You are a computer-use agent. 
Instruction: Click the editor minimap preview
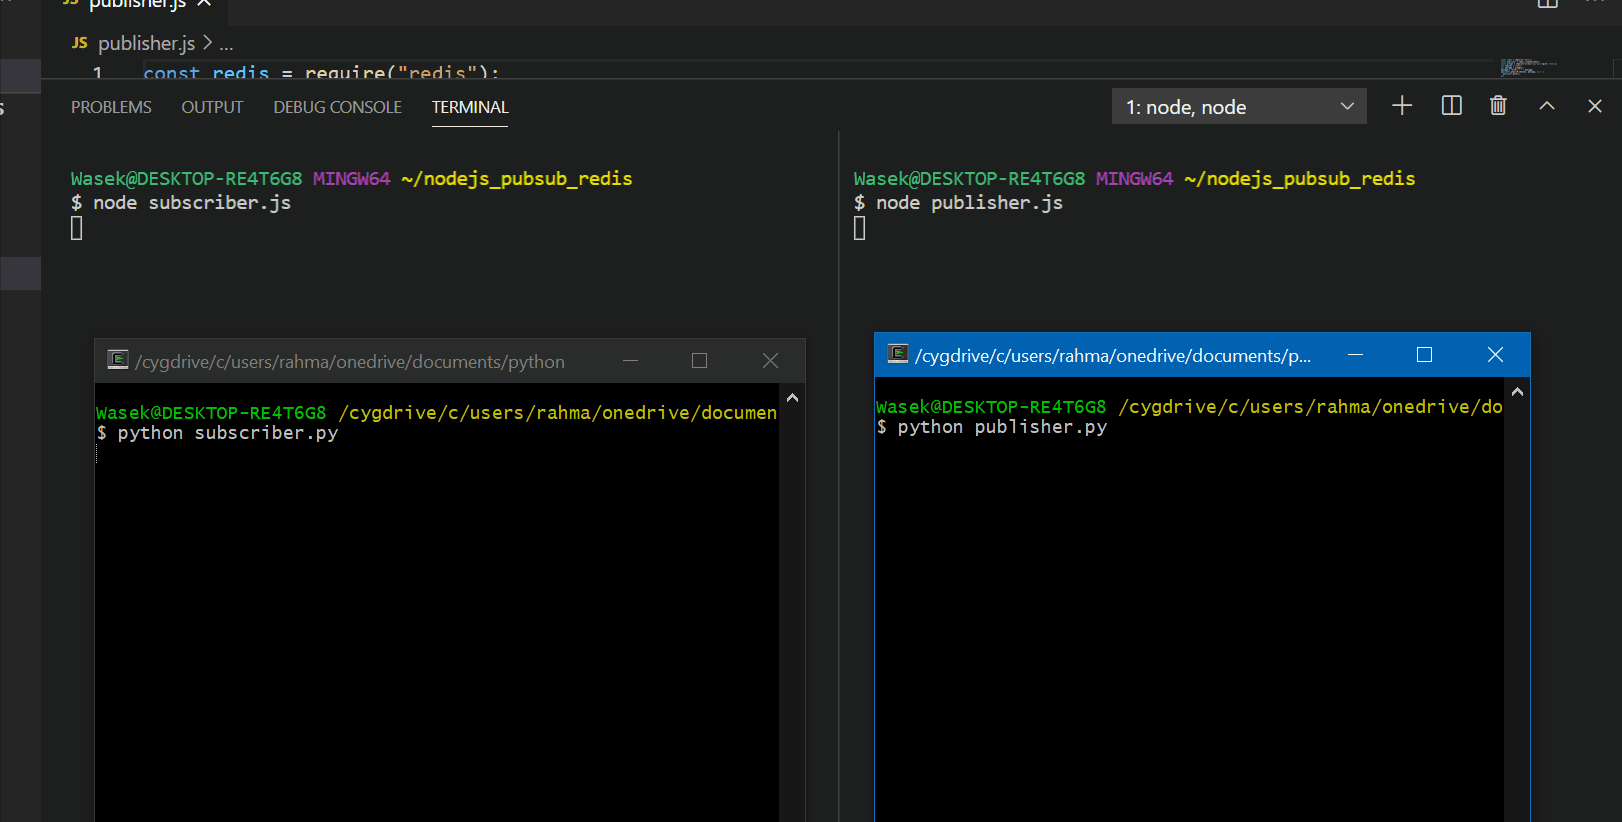[1529, 67]
